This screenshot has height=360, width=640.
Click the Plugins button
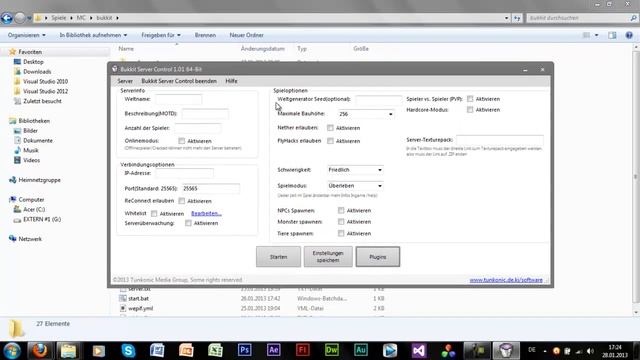[378, 257]
